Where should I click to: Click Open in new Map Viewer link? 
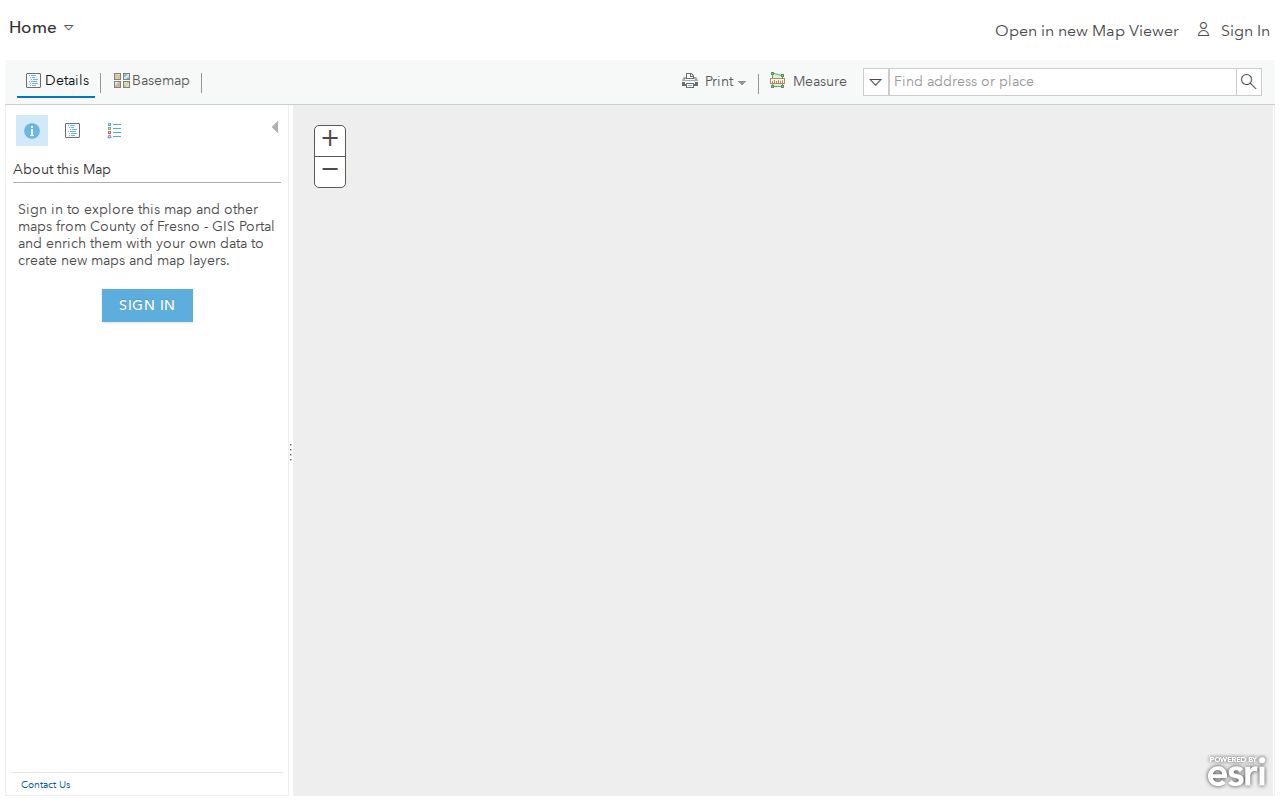point(1086,31)
